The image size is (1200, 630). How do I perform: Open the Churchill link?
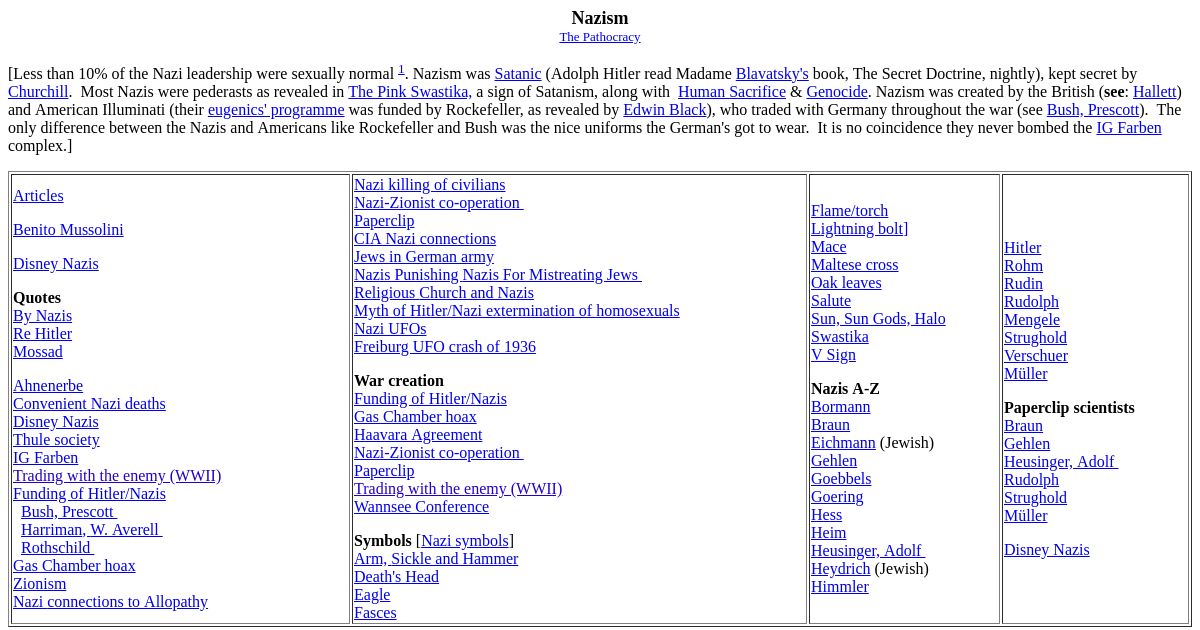click(x=38, y=92)
